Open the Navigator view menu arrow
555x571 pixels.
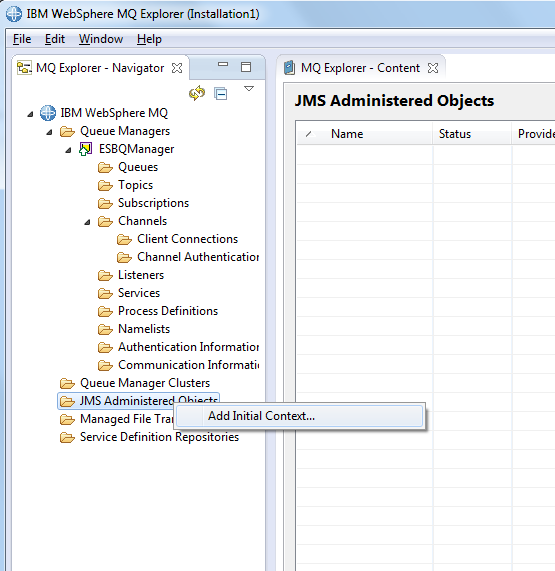249,88
